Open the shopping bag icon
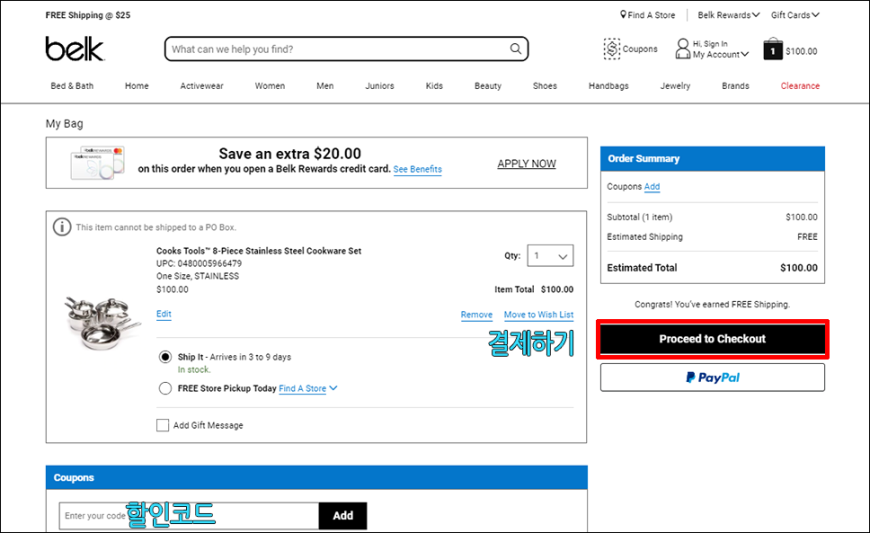870x533 pixels. pyautogui.click(x=772, y=49)
